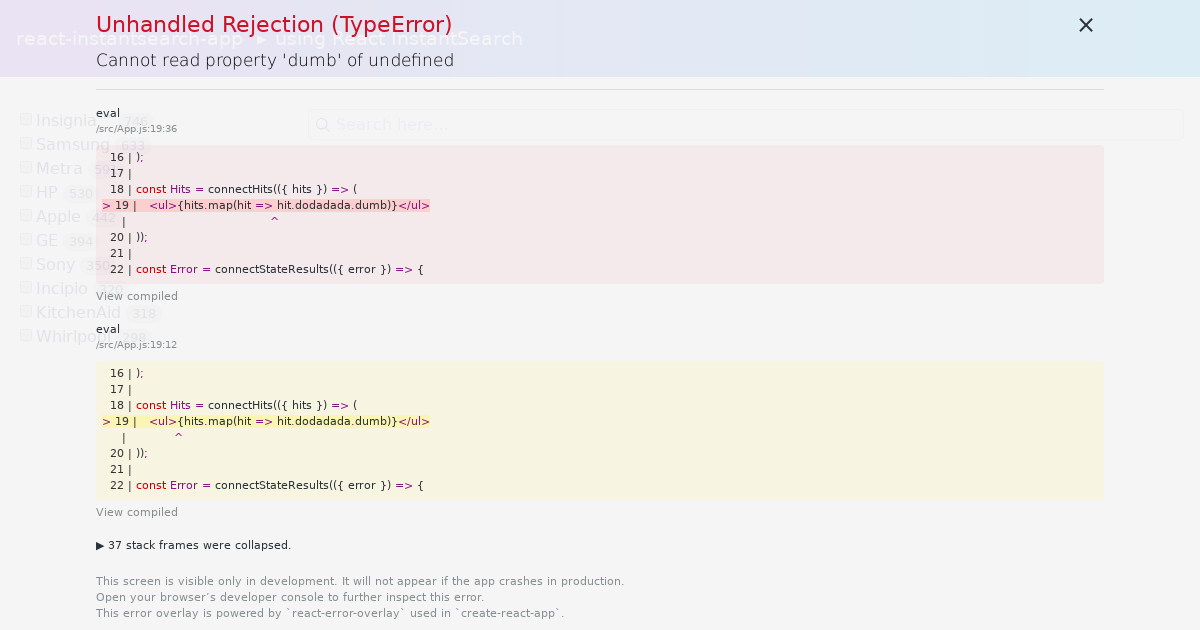
Task: Select the Apple brand filter
Action: (25, 214)
